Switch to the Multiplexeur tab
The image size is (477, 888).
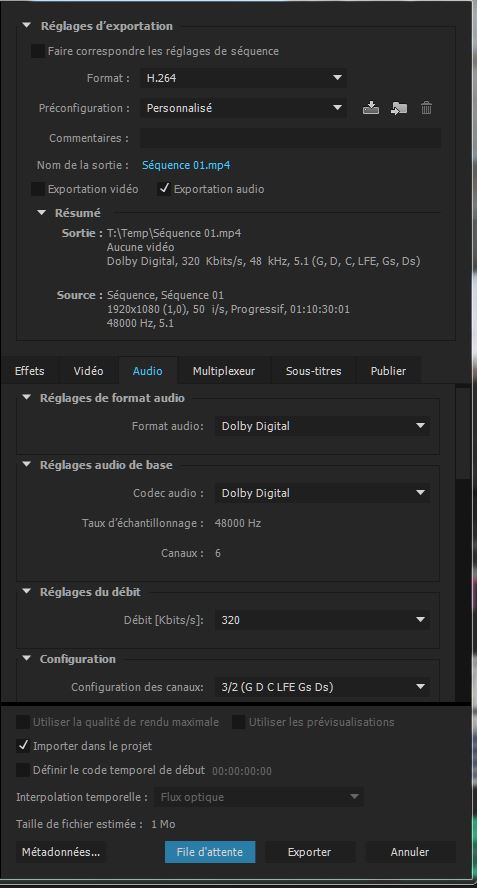point(224,372)
